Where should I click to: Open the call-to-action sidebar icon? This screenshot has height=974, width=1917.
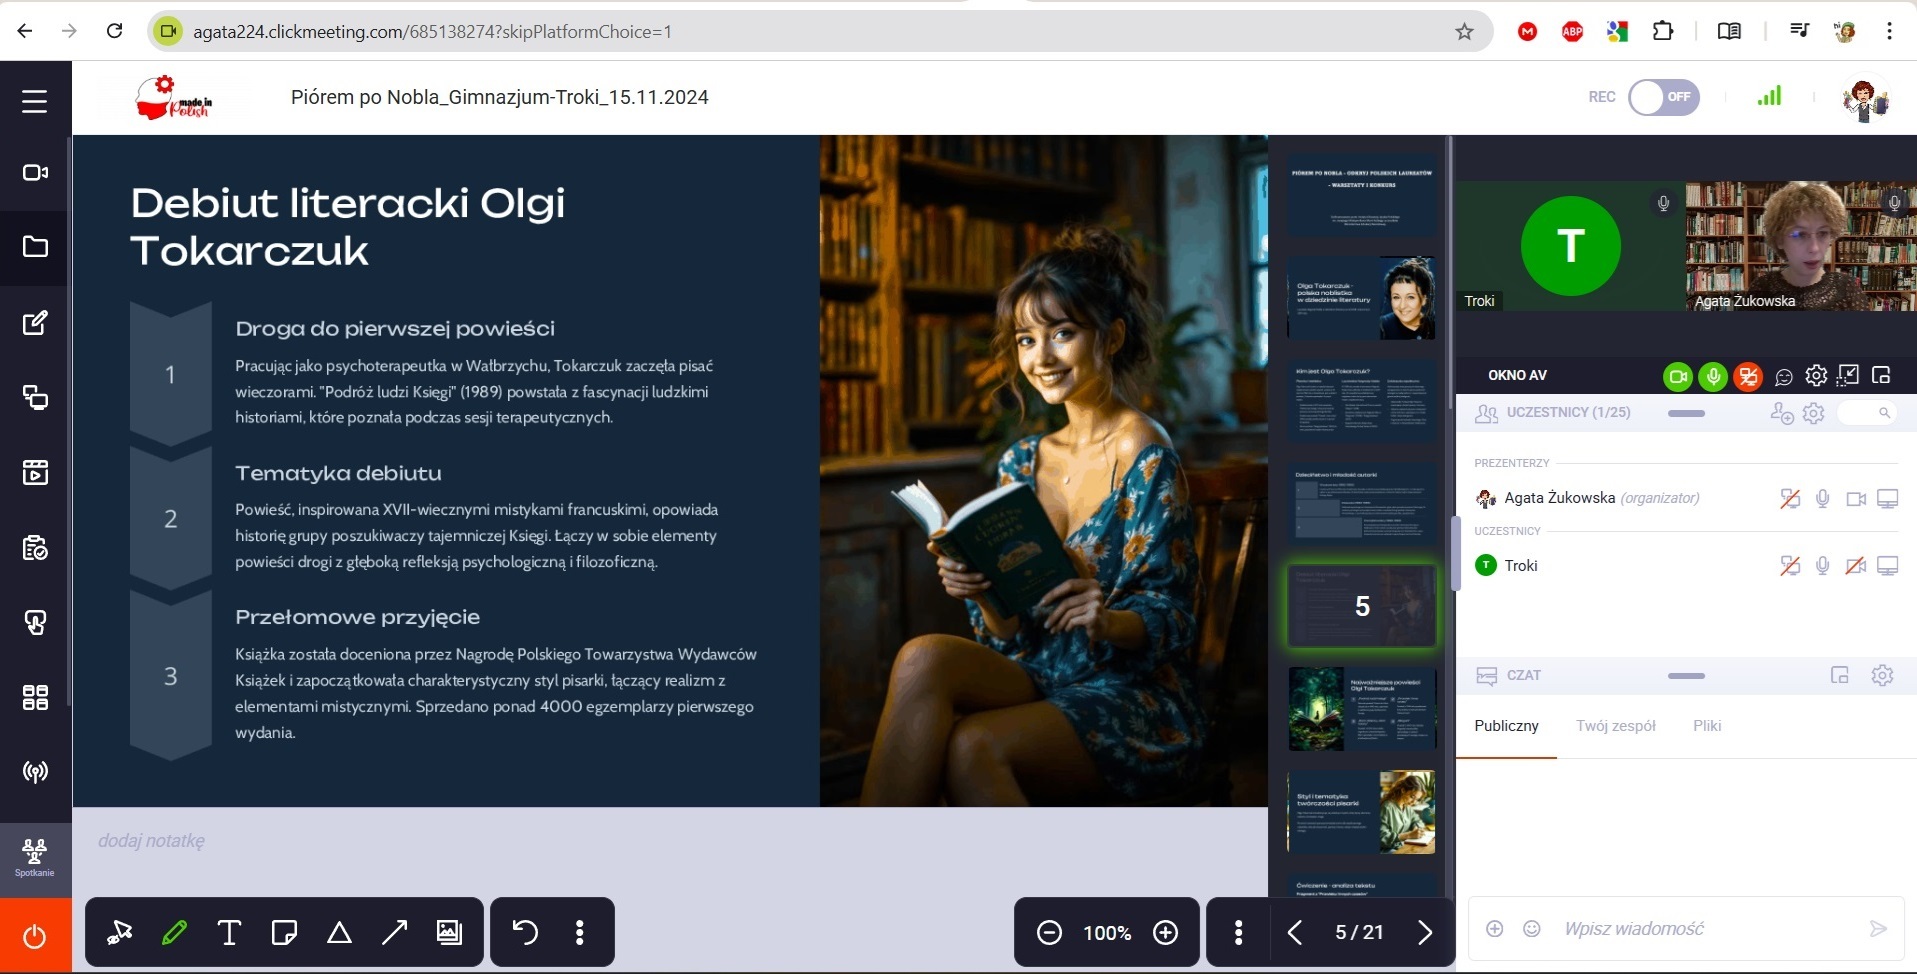click(x=35, y=623)
